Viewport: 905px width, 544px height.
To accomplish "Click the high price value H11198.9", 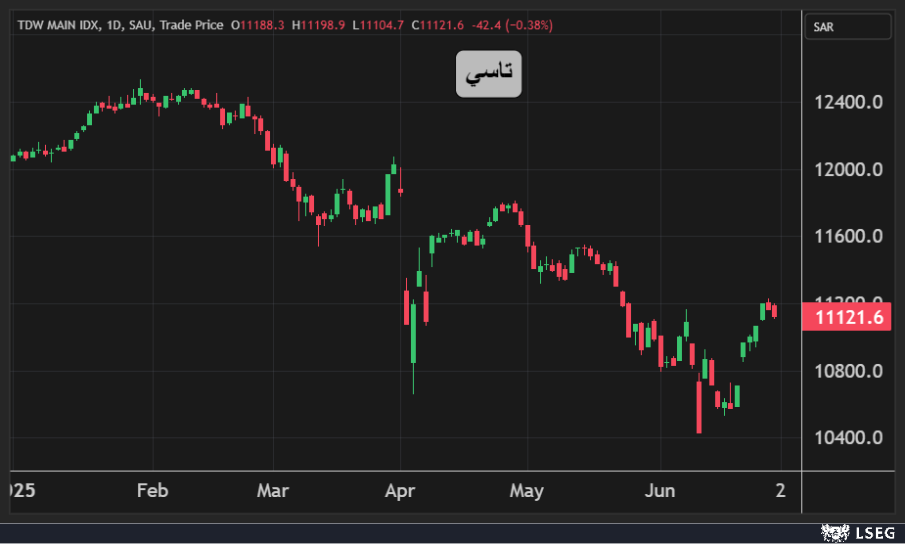I will point(319,24).
